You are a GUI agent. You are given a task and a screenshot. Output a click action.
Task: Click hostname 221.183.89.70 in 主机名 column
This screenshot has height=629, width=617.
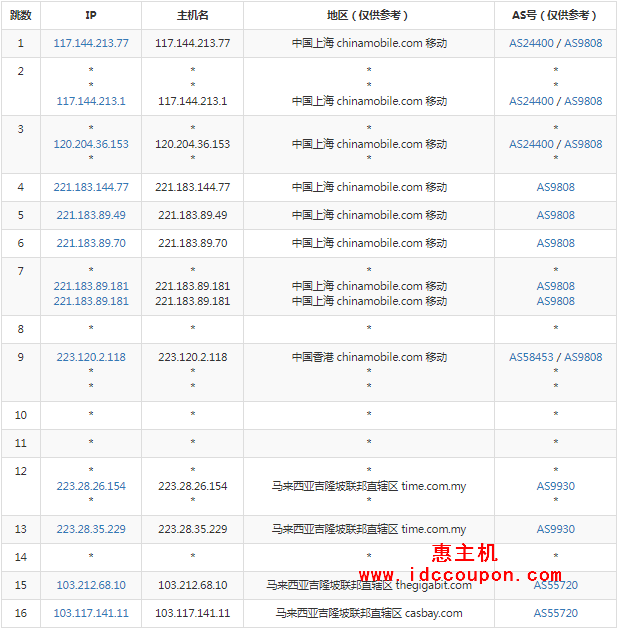[193, 243]
